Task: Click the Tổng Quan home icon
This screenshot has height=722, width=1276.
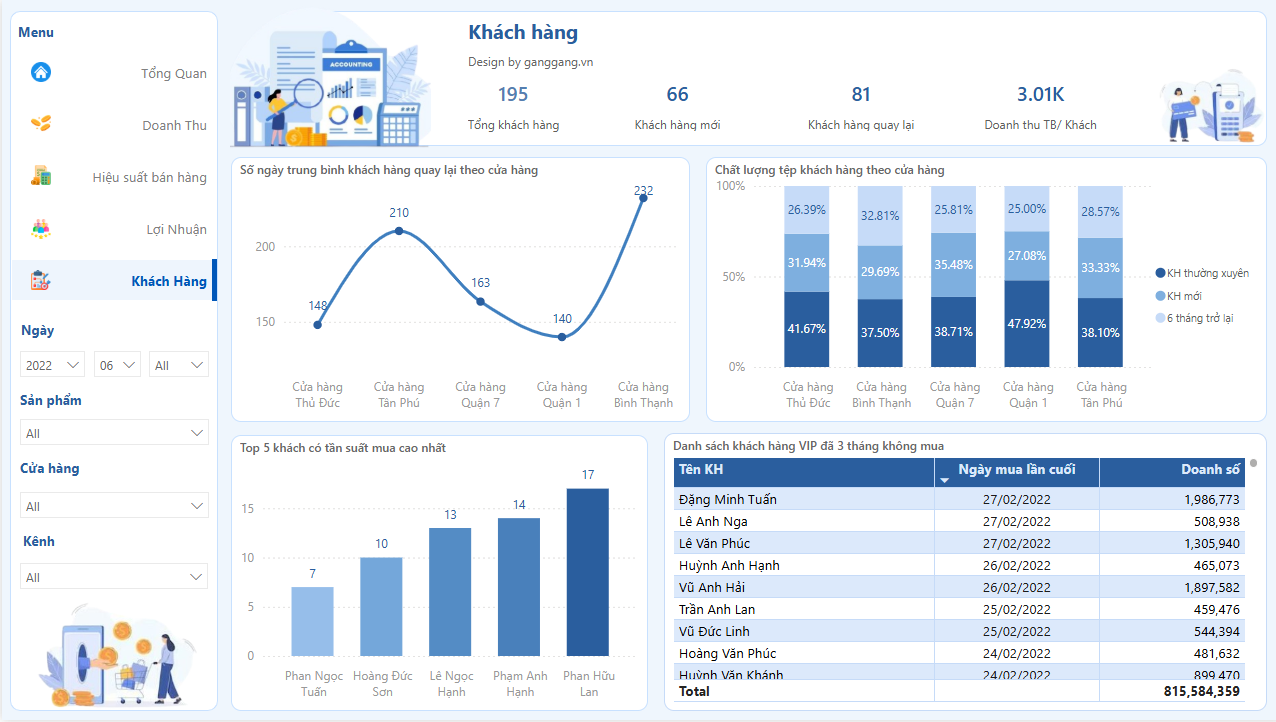Action: tap(41, 72)
